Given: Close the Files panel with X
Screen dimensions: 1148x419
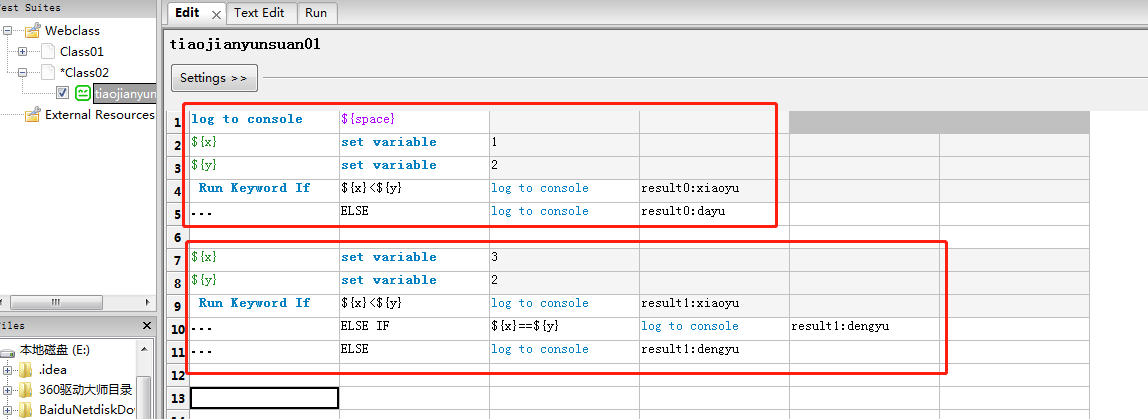Looking at the screenshot, I should [x=146, y=326].
